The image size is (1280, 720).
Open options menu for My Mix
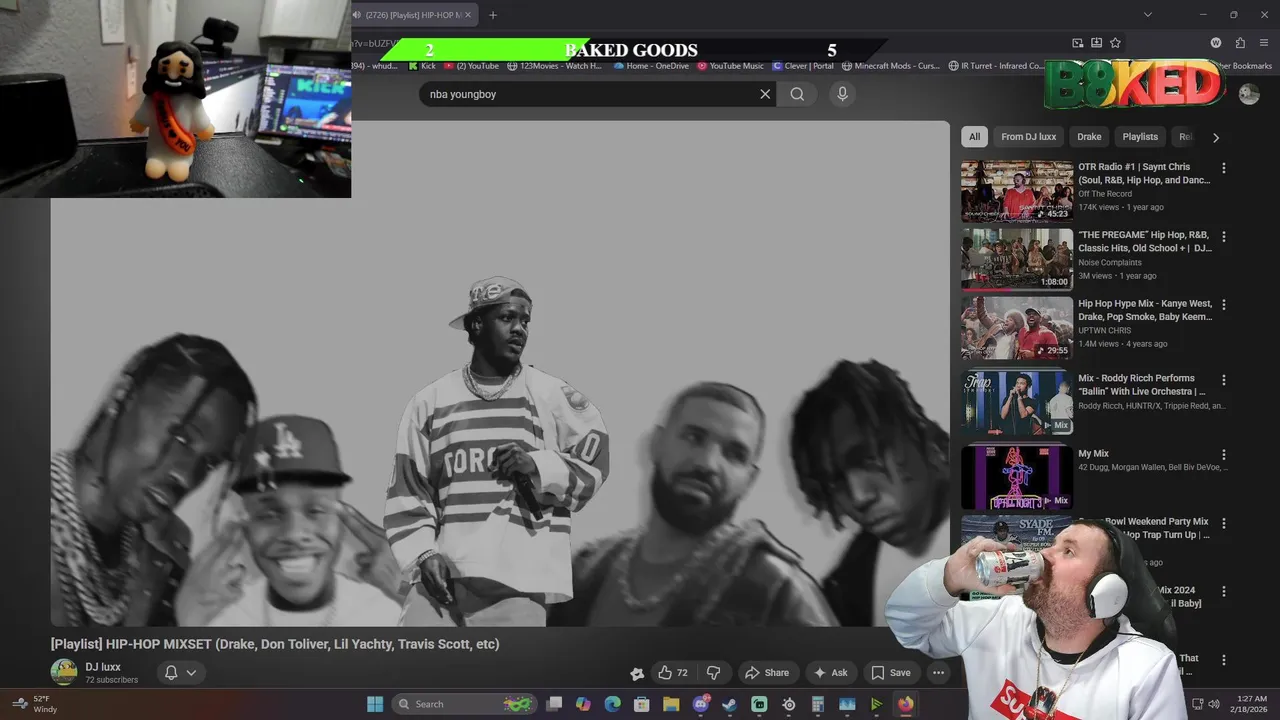coord(1223,455)
